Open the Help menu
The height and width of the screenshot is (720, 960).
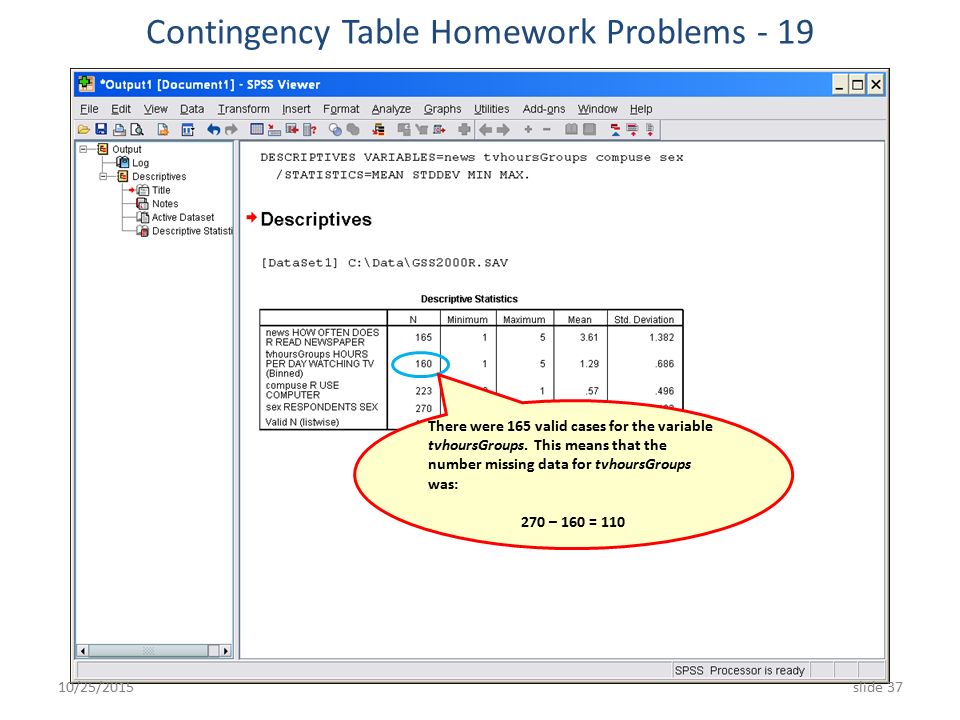(x=641, y=109)
